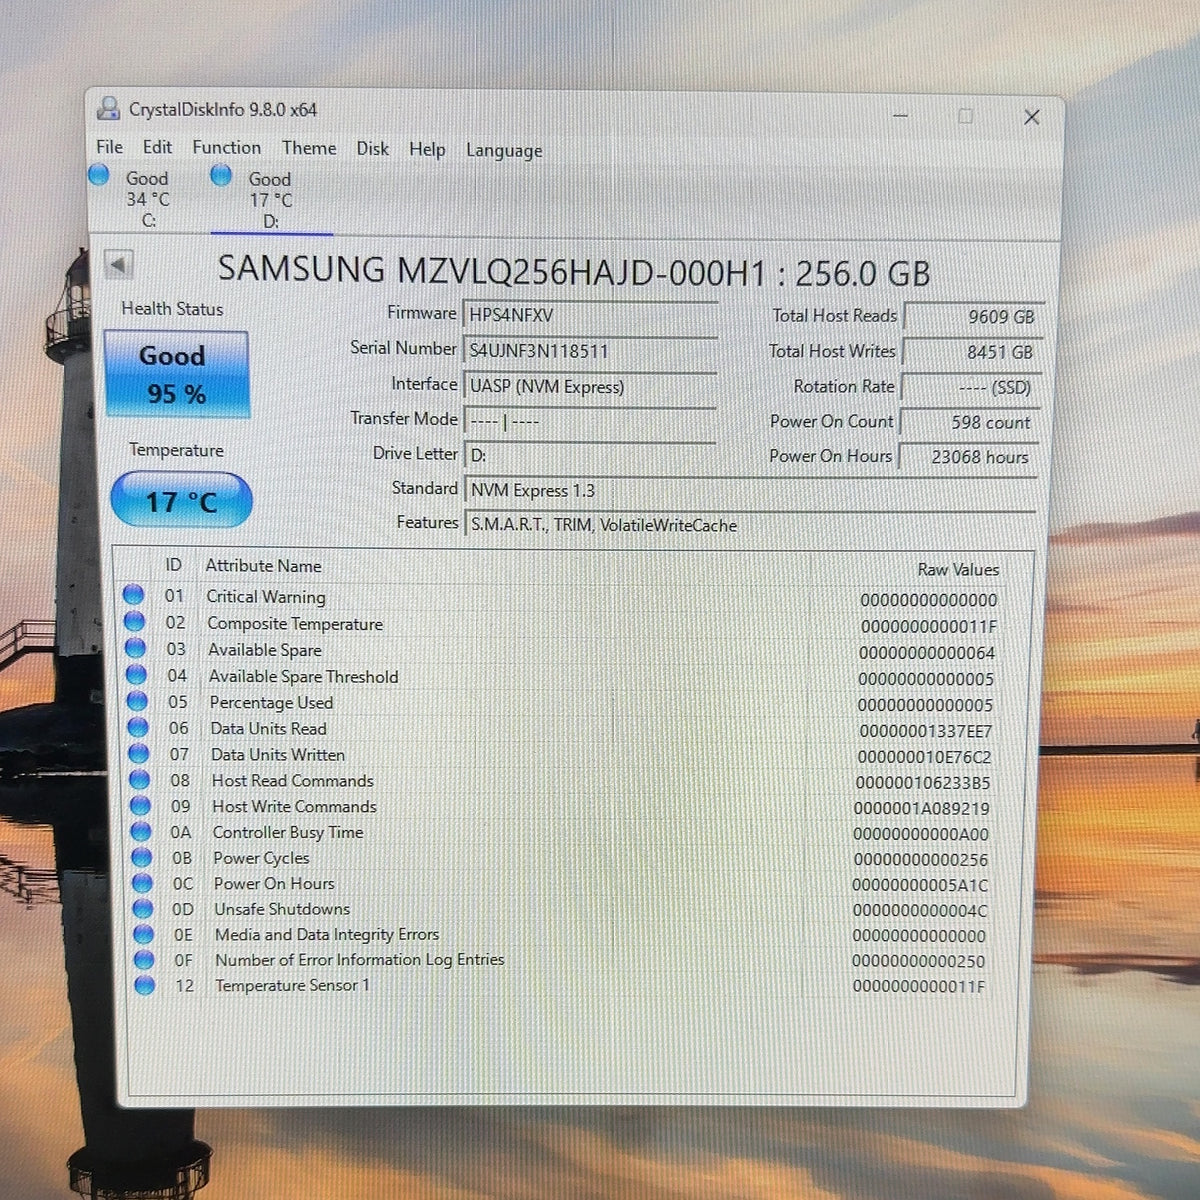Click the Power On Hours value 23068 hours
This screenshot has height=1200, width=1200.
969,457
